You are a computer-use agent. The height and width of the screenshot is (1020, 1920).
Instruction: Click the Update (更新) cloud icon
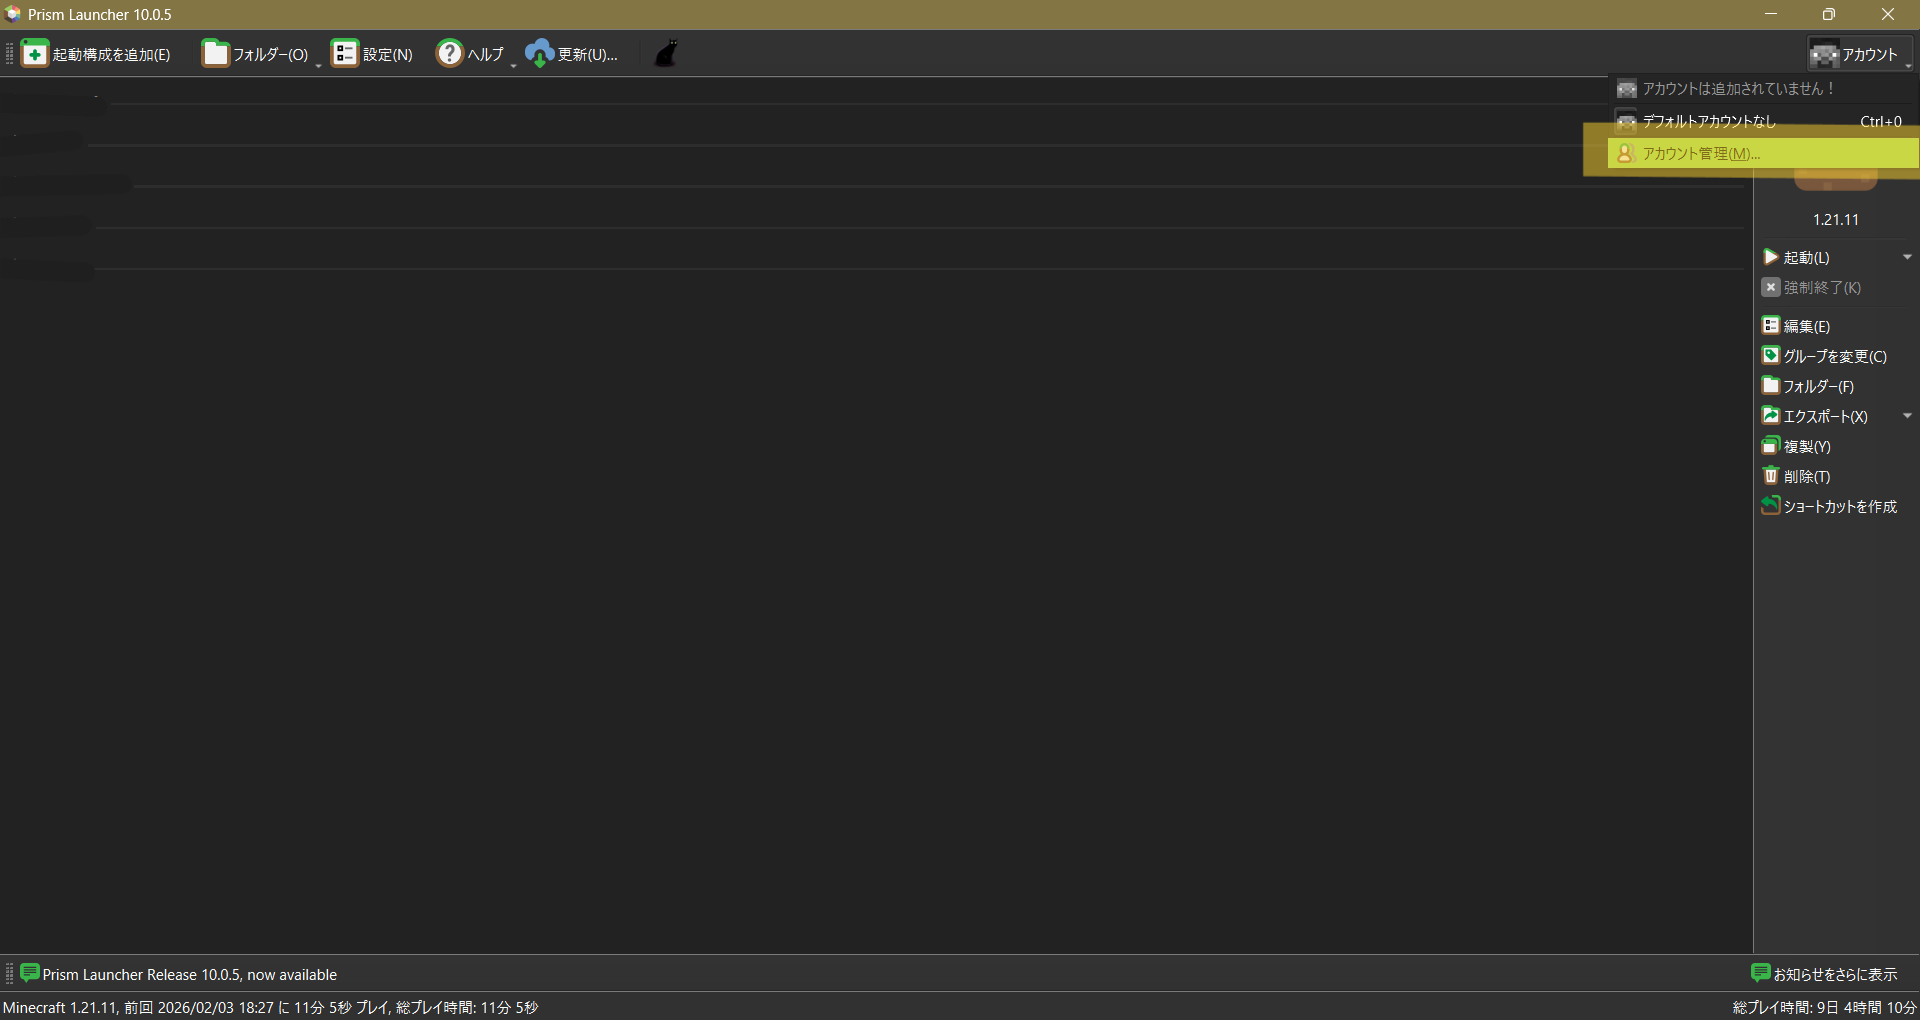click(540, 54)
